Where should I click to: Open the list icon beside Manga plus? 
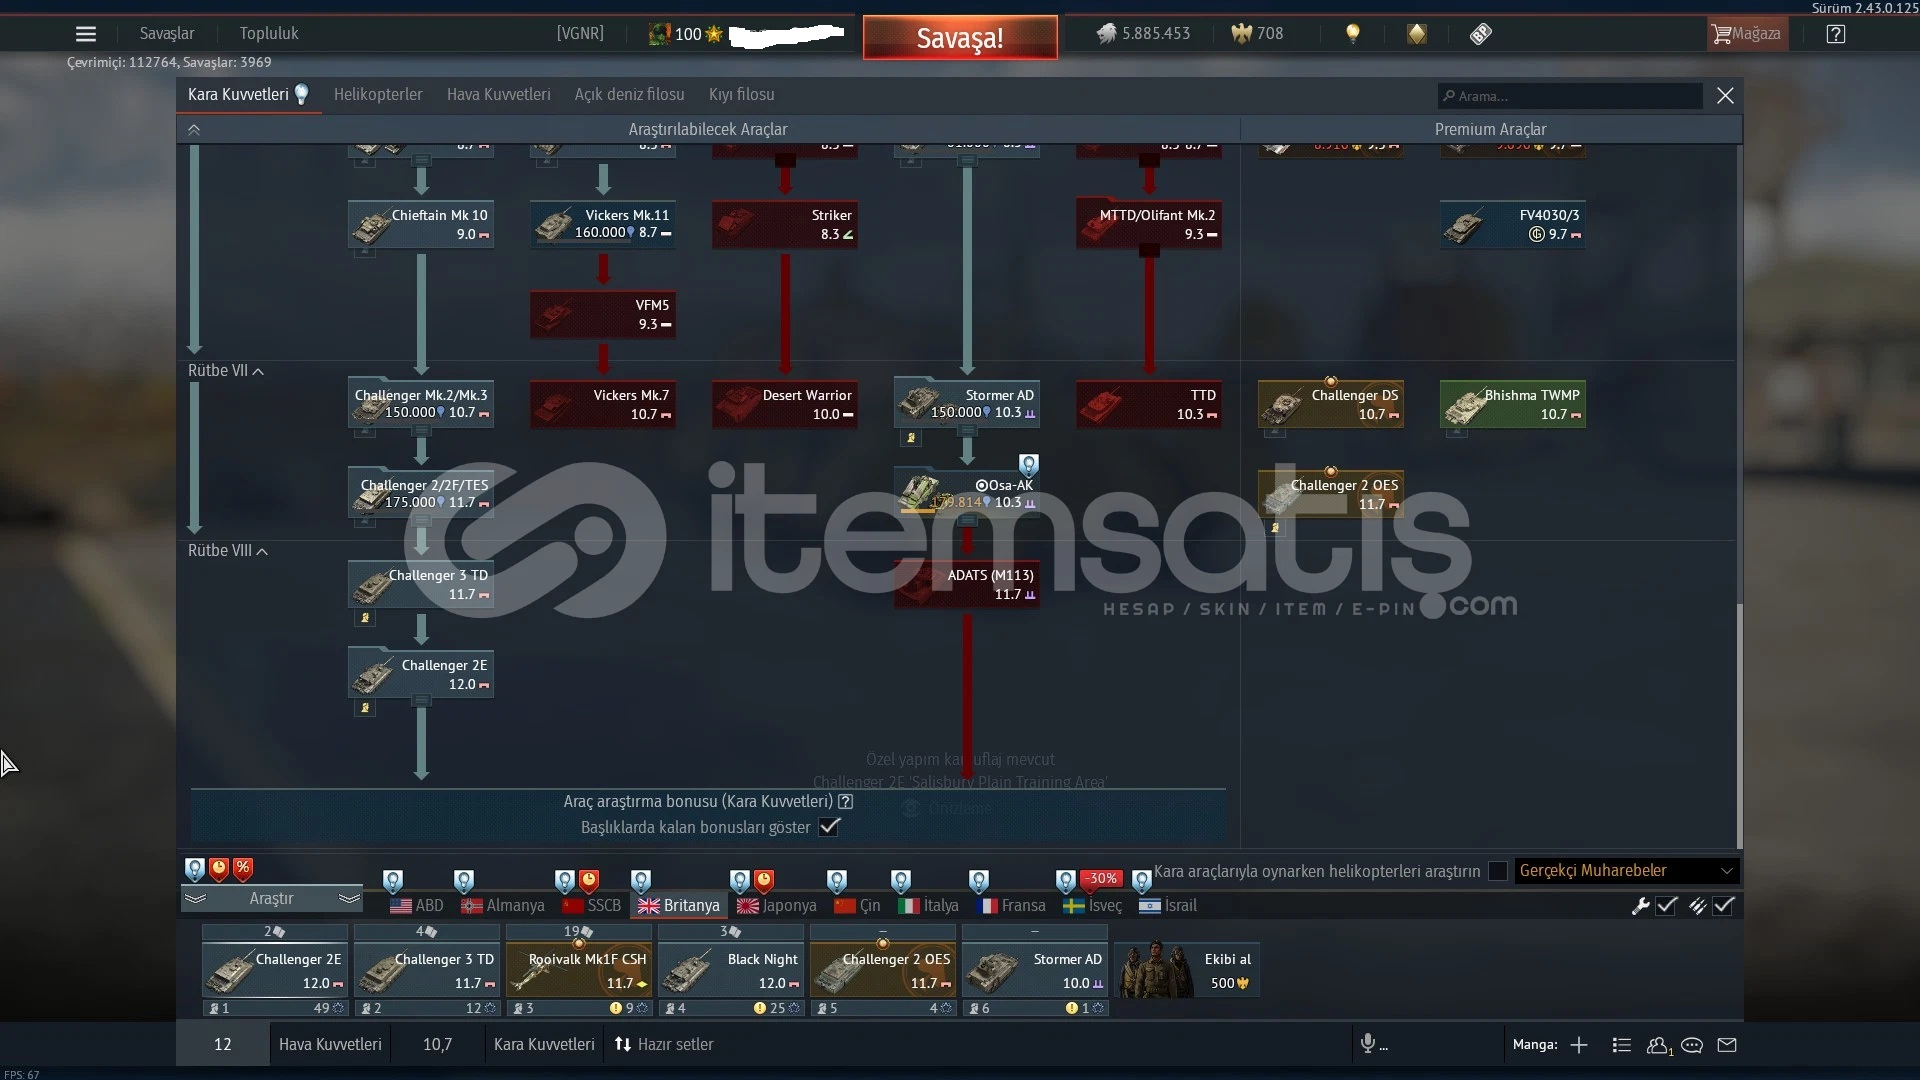pyautogui.click(x=1622, y=1045)
